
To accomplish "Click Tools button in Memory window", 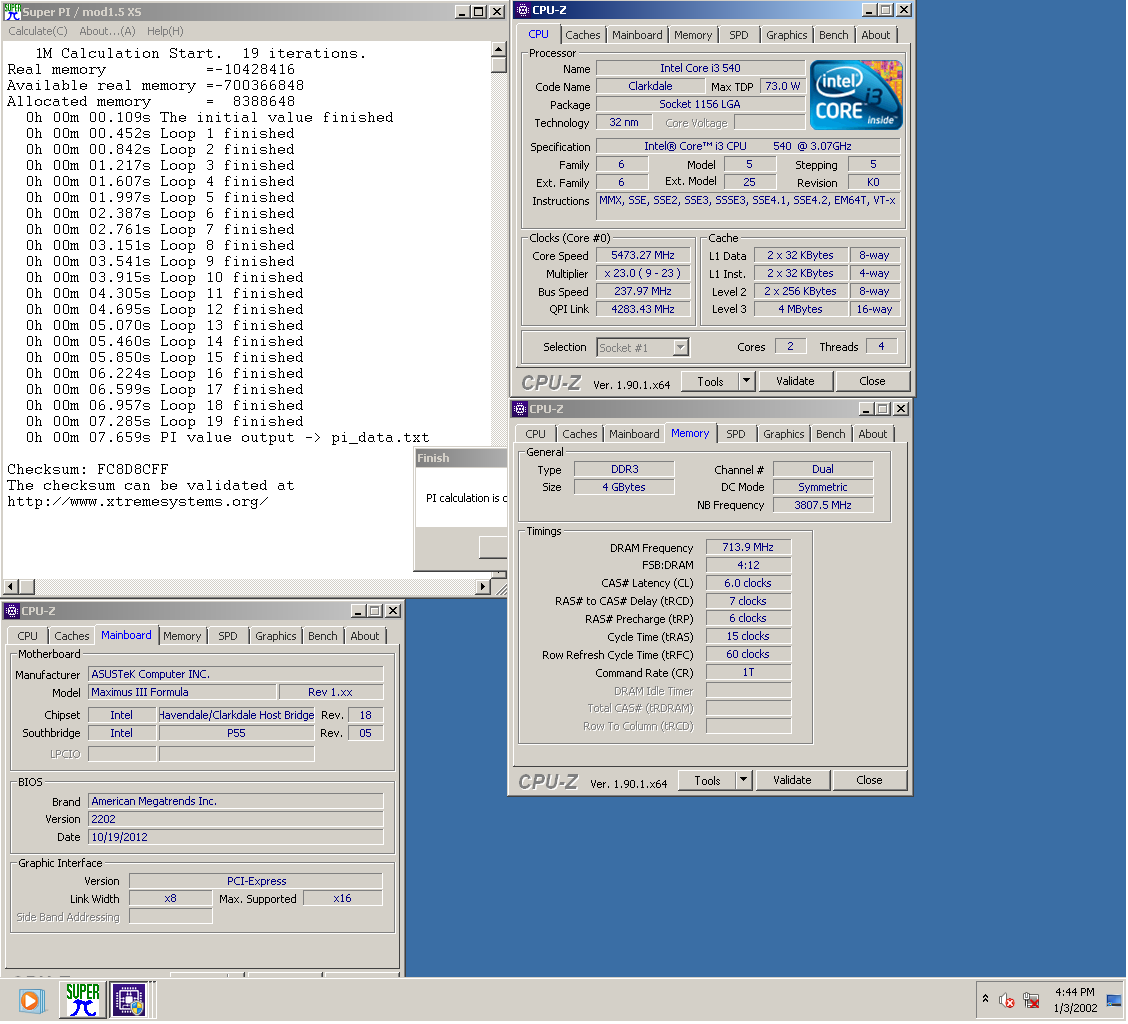I will [x=707, y=780].
